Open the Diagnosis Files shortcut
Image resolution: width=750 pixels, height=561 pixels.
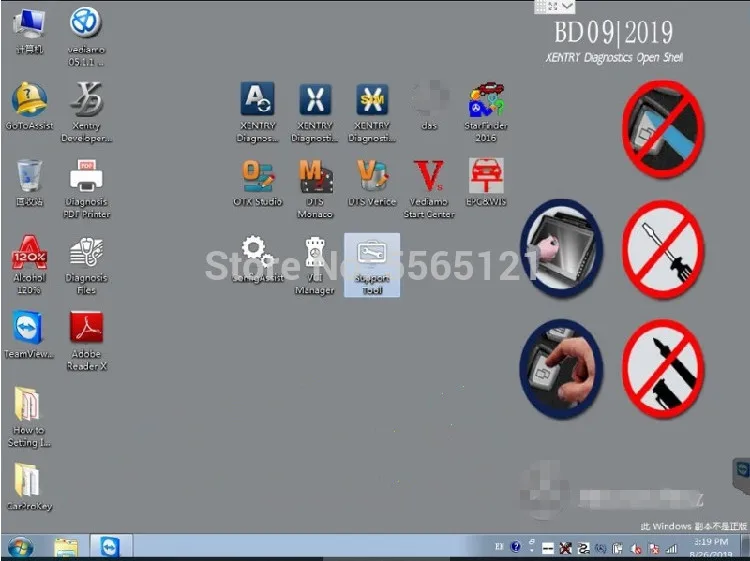(x=87, y=264)
